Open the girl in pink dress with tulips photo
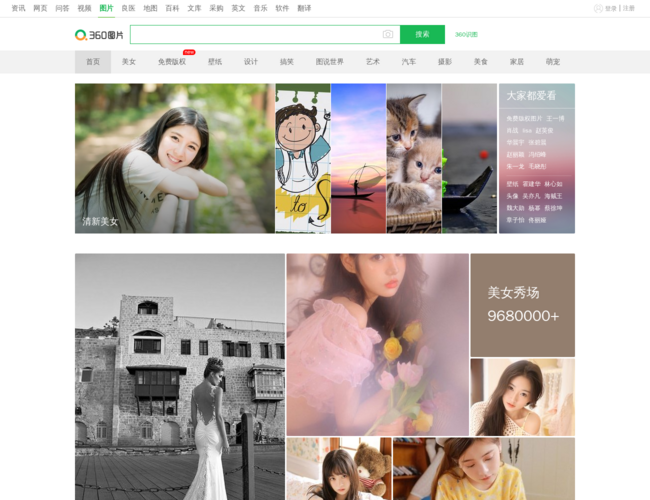 click(378, 345)
